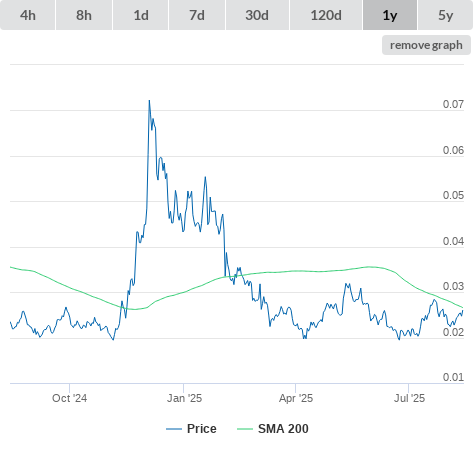Switch to the 8h time range

pos(84,15)
